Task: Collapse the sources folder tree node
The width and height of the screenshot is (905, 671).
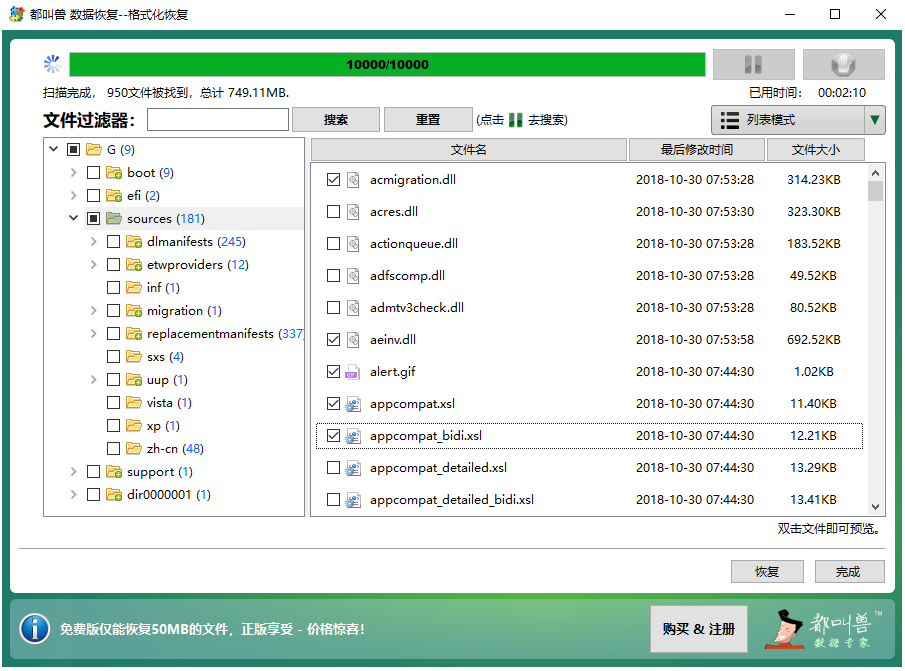Action: (74, 219)
